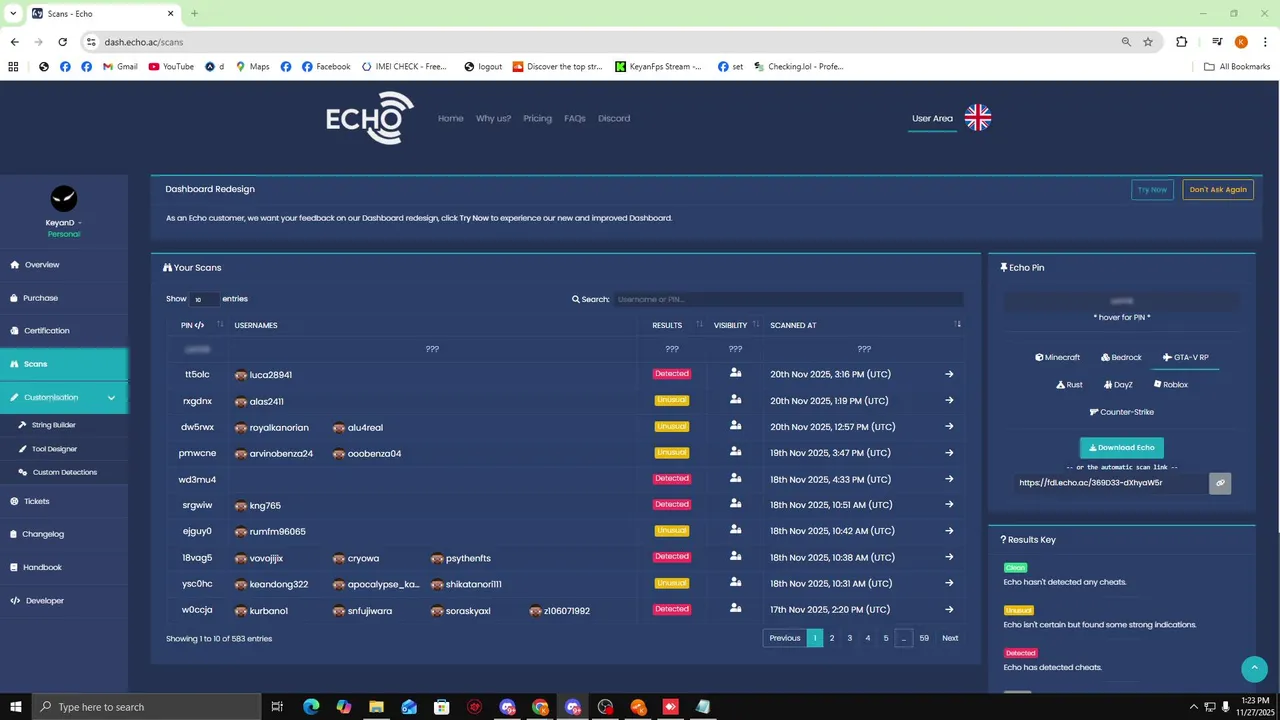Toggle visibility icon for rxgdnx scan
The width and height of the screenshot is (1280, 720).
tap(736, 400)
